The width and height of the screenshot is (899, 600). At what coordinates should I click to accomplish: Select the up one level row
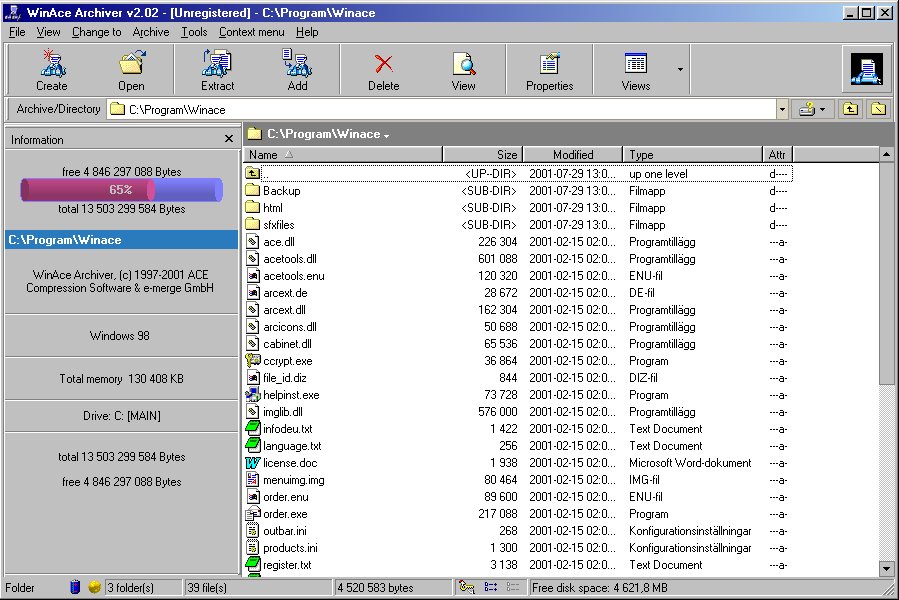(x=518, y=173)
